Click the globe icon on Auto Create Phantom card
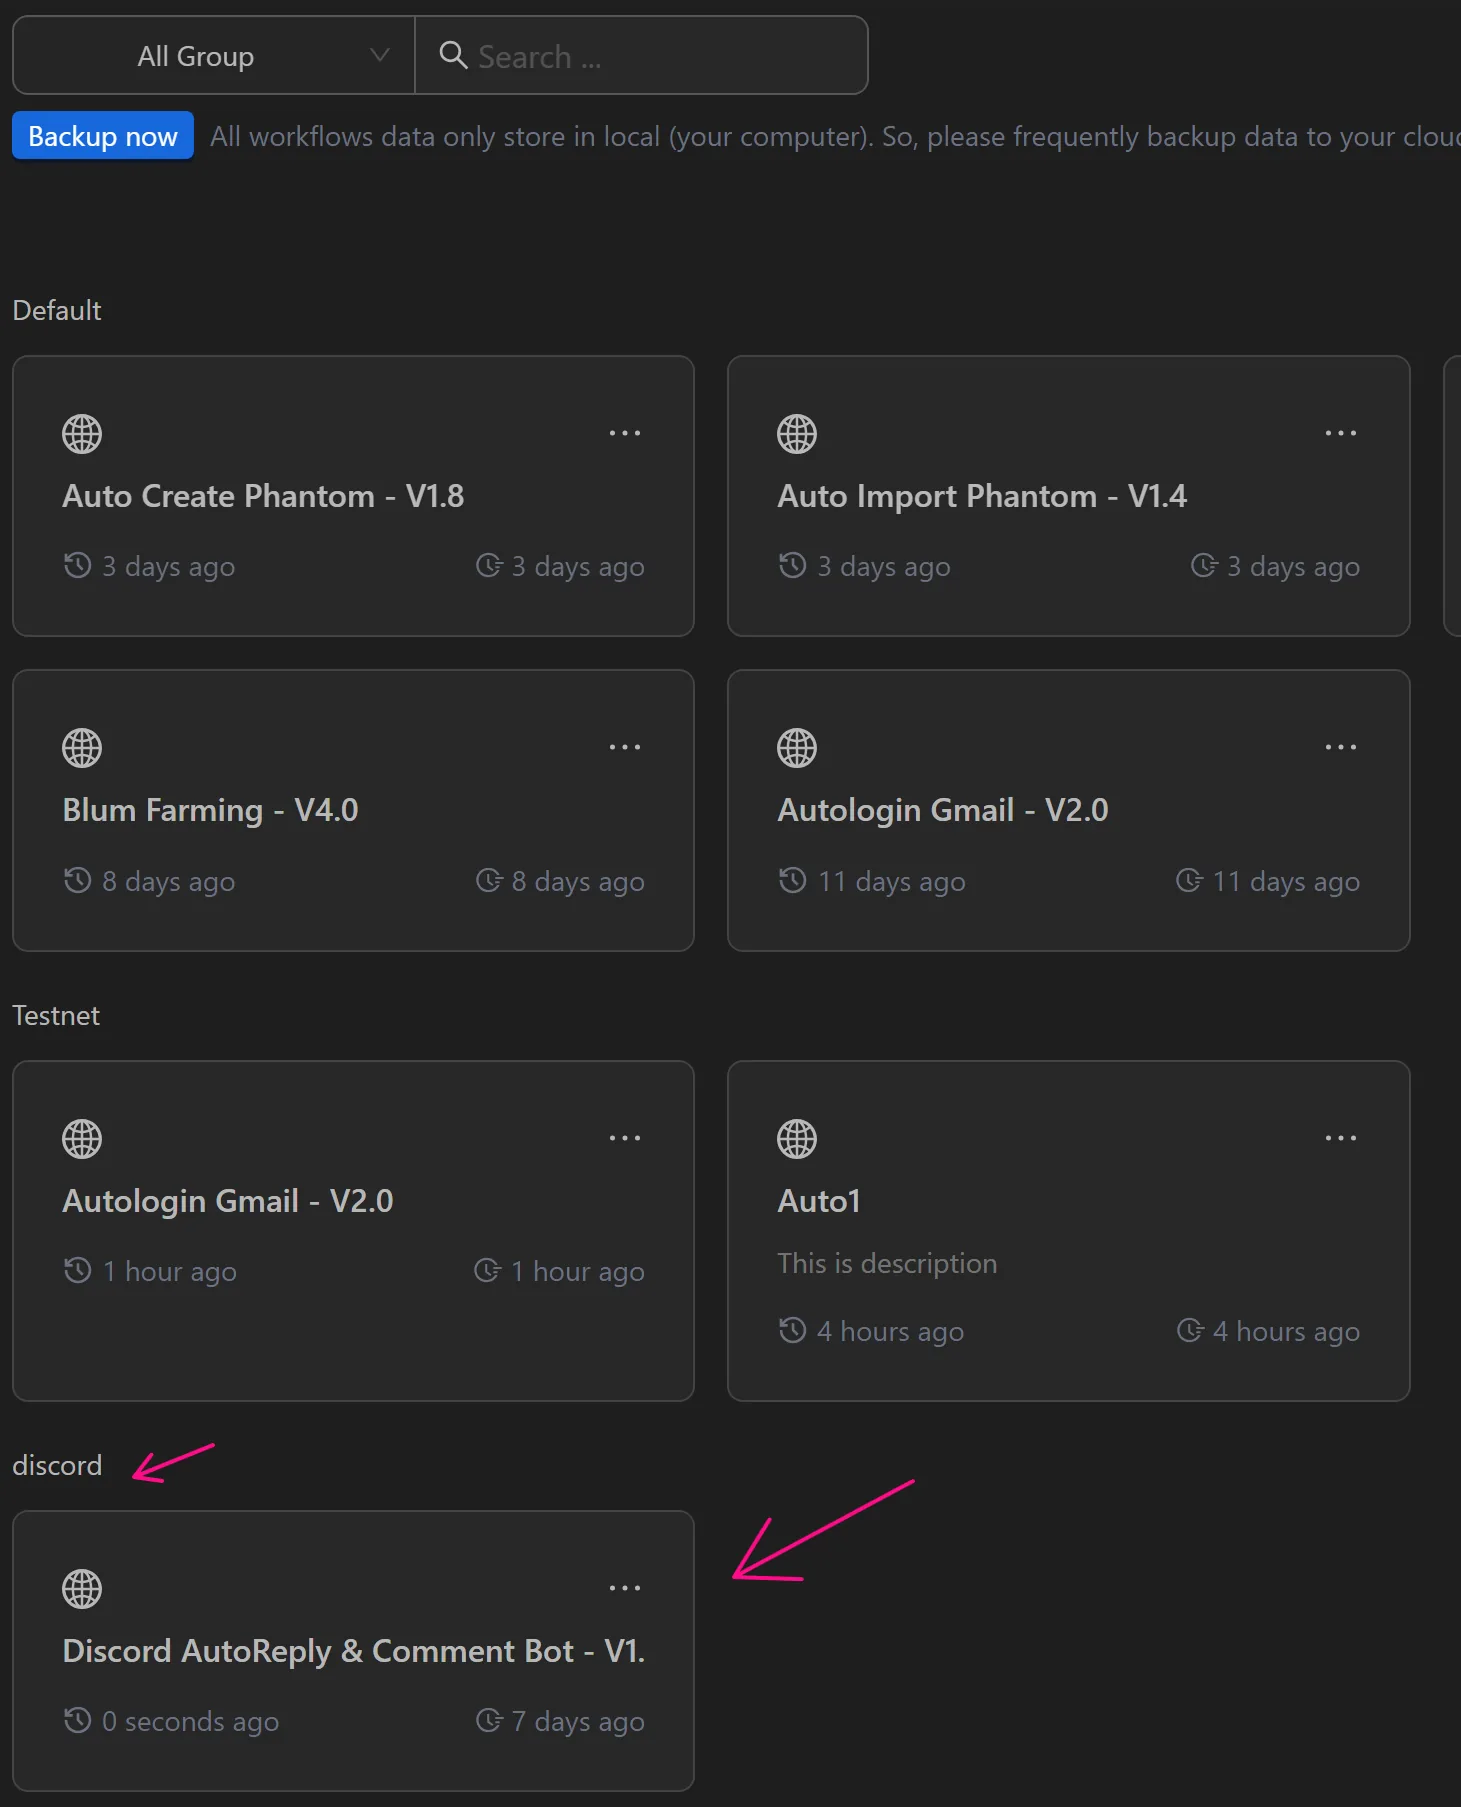Viewport: 1461px width, 1807px height. click(x=81, y=433)
